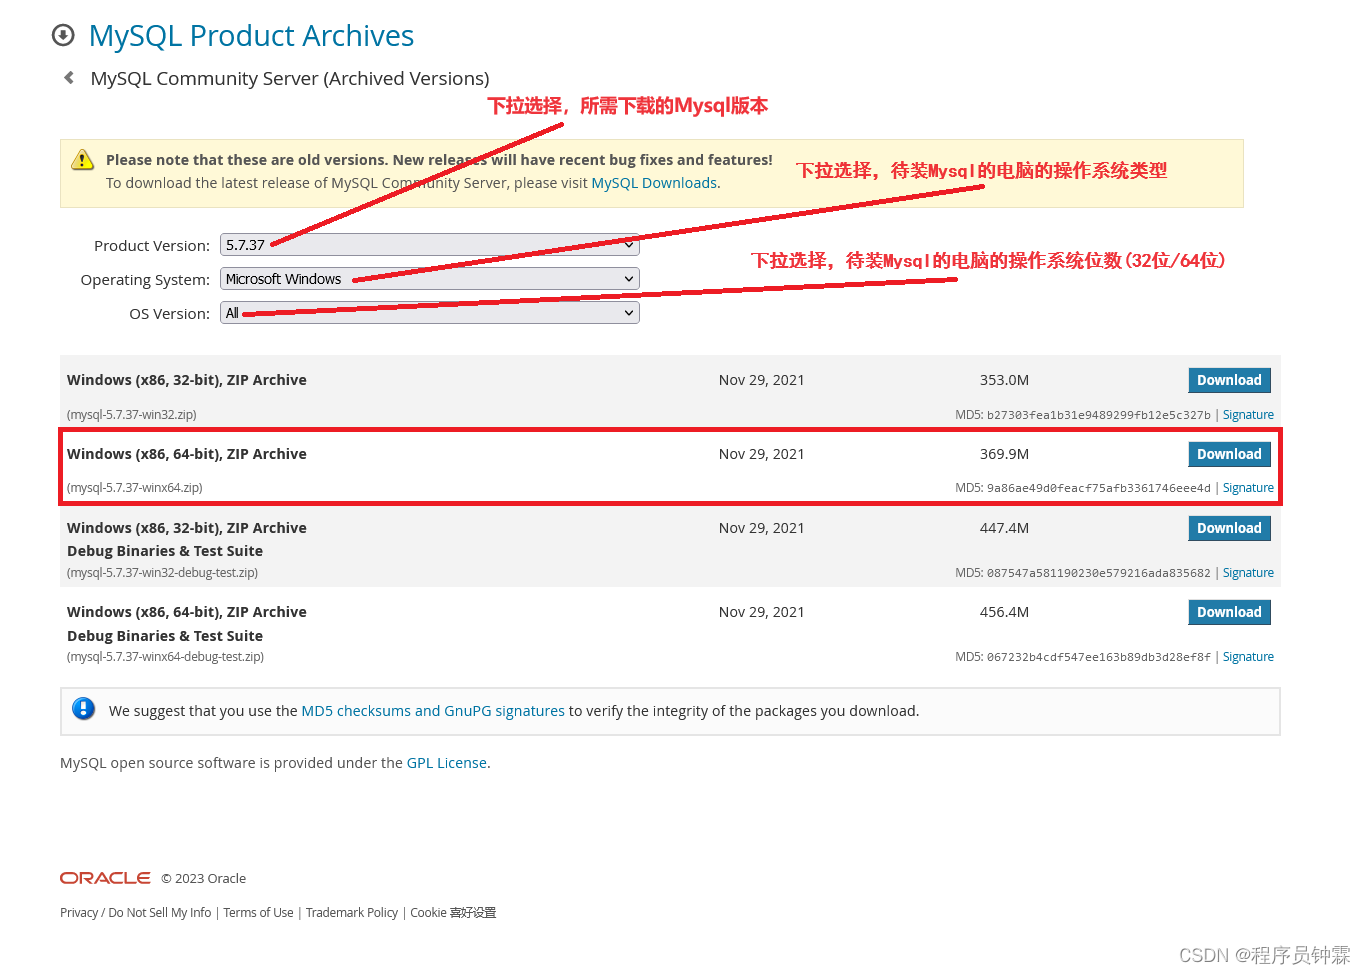Click Windows (x86, 32-bit), ZIP Archive 353.0M title

pos(187,380)
